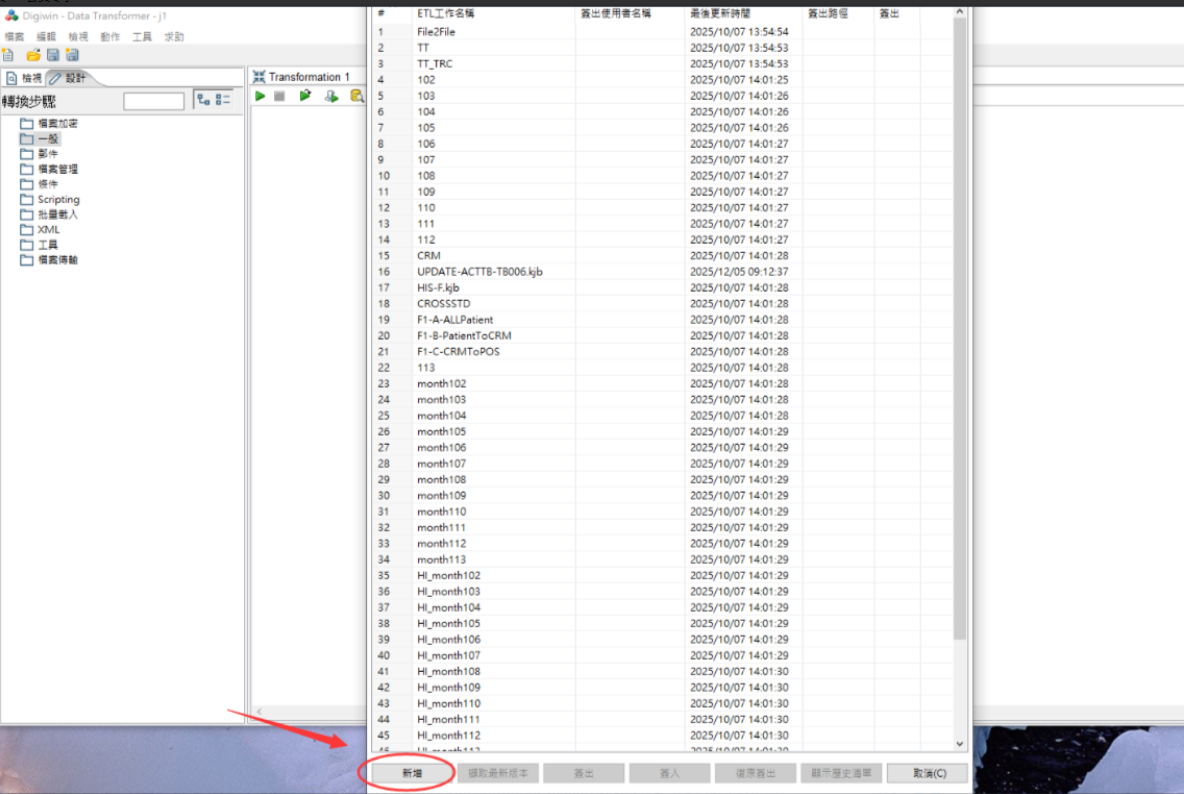The height and width of the screenshot is (794, 1184).
Task: Click the debug transformation icon
Action: (331, 96)
